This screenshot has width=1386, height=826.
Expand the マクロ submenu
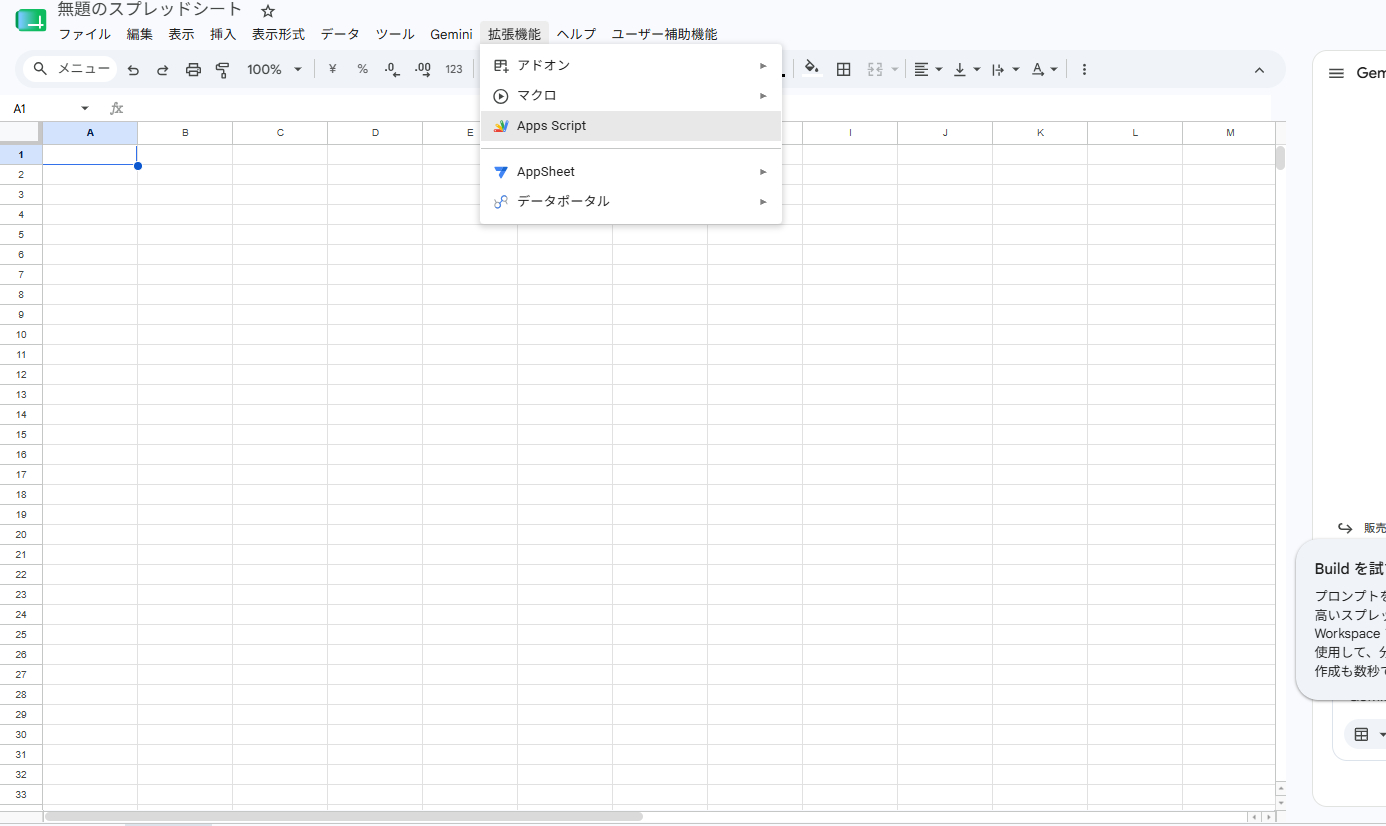click(631, 96)
